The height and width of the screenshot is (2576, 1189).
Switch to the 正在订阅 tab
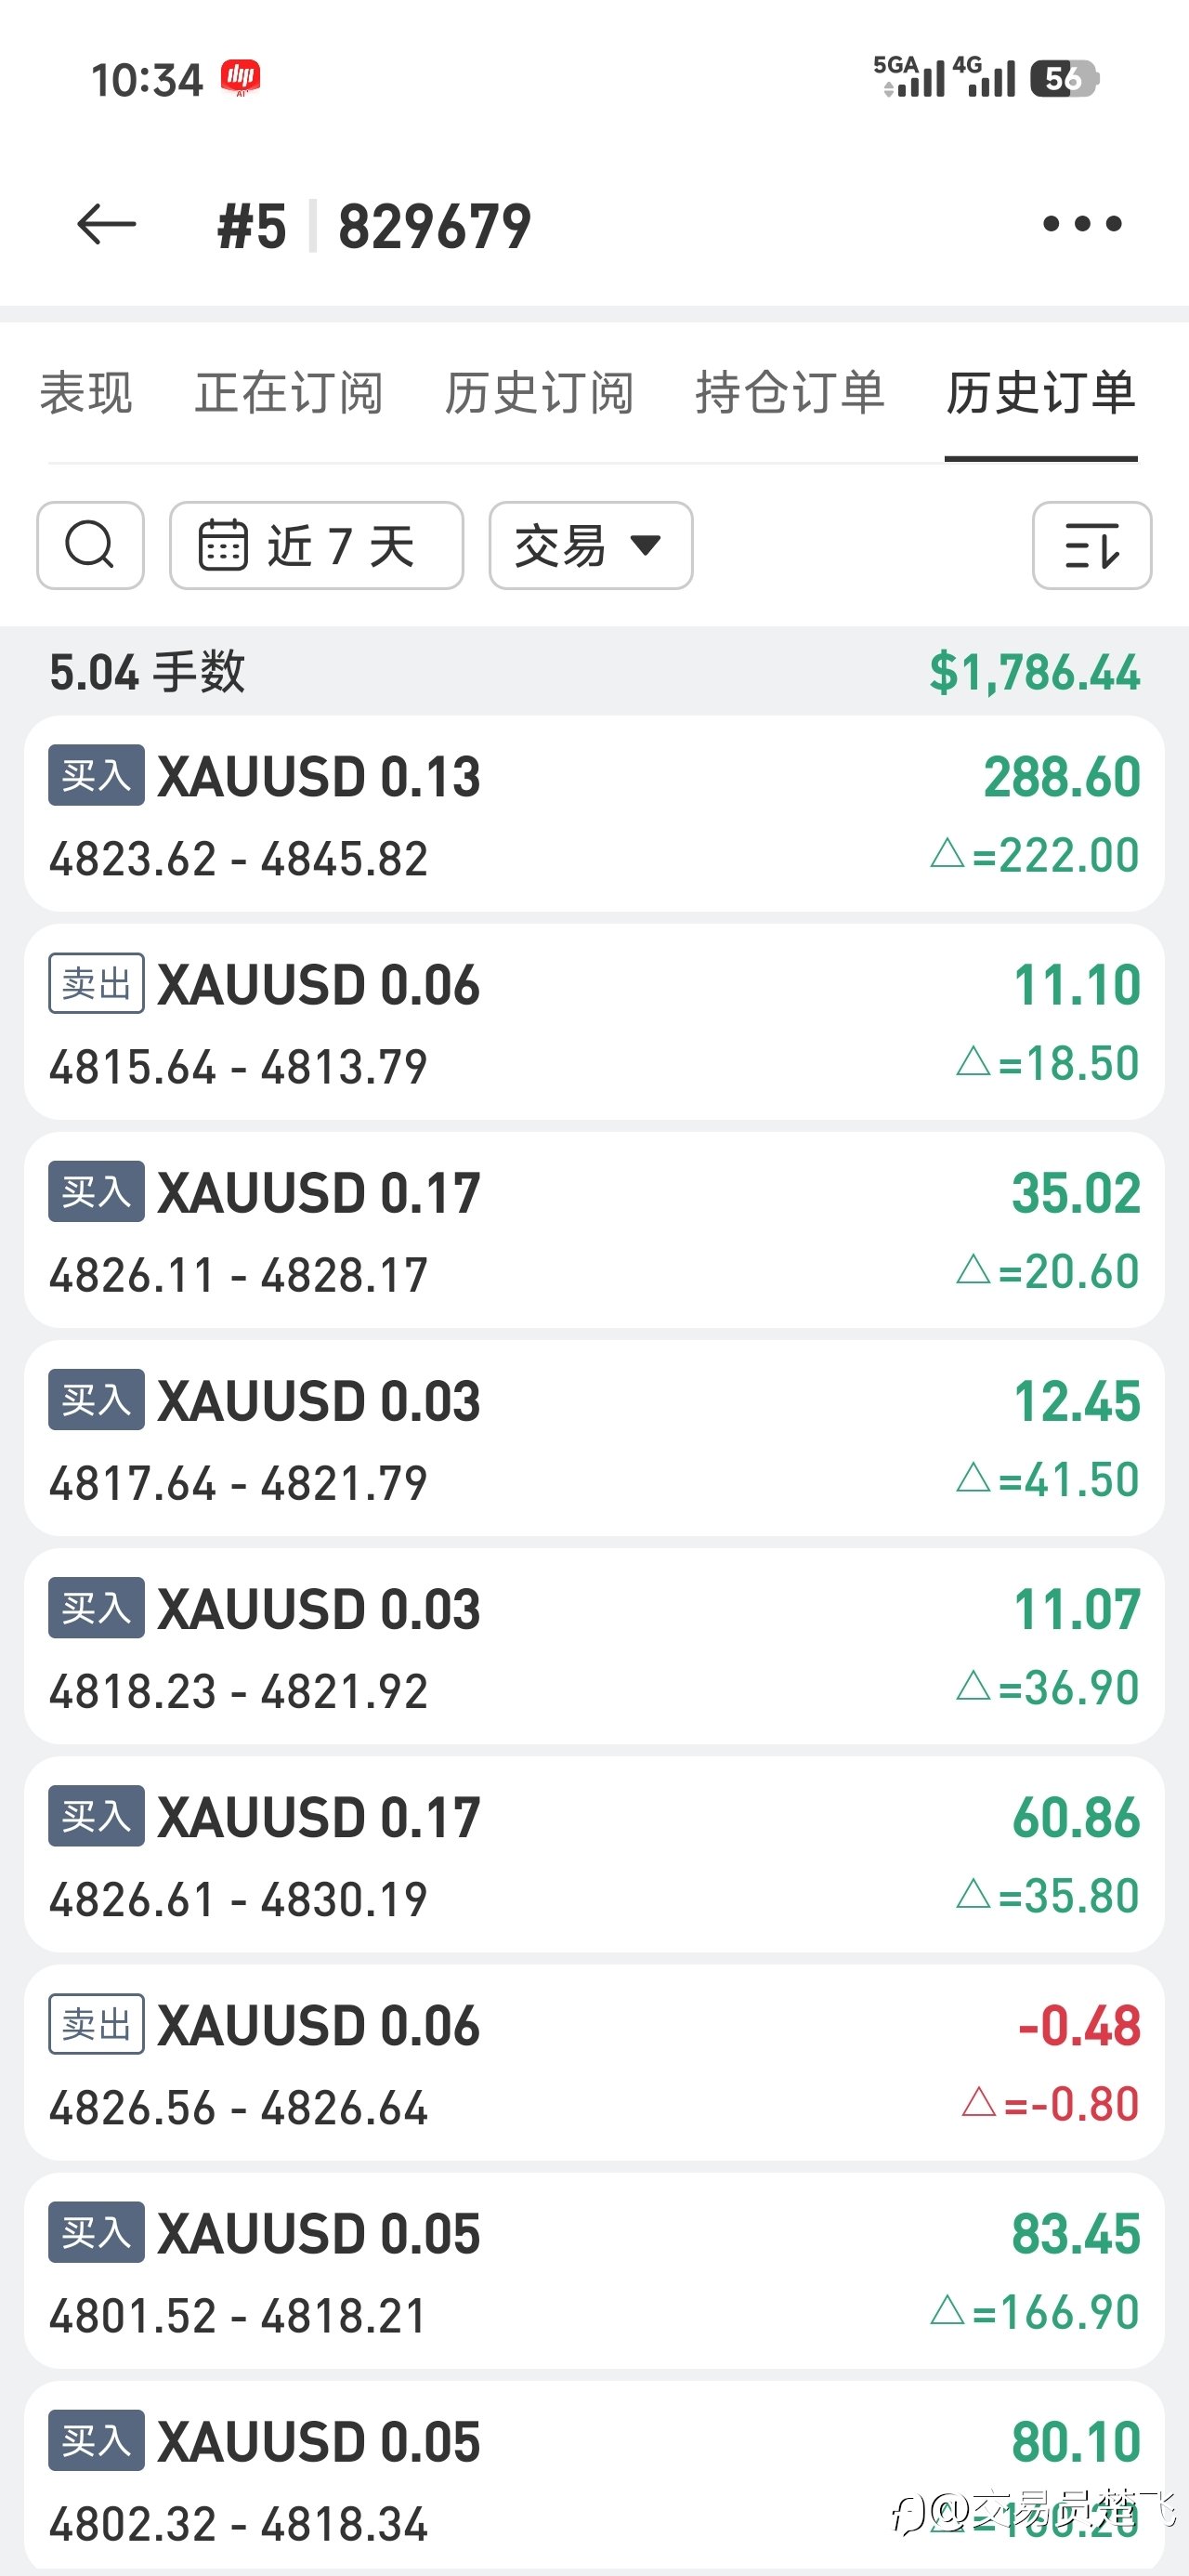point(289,392)
